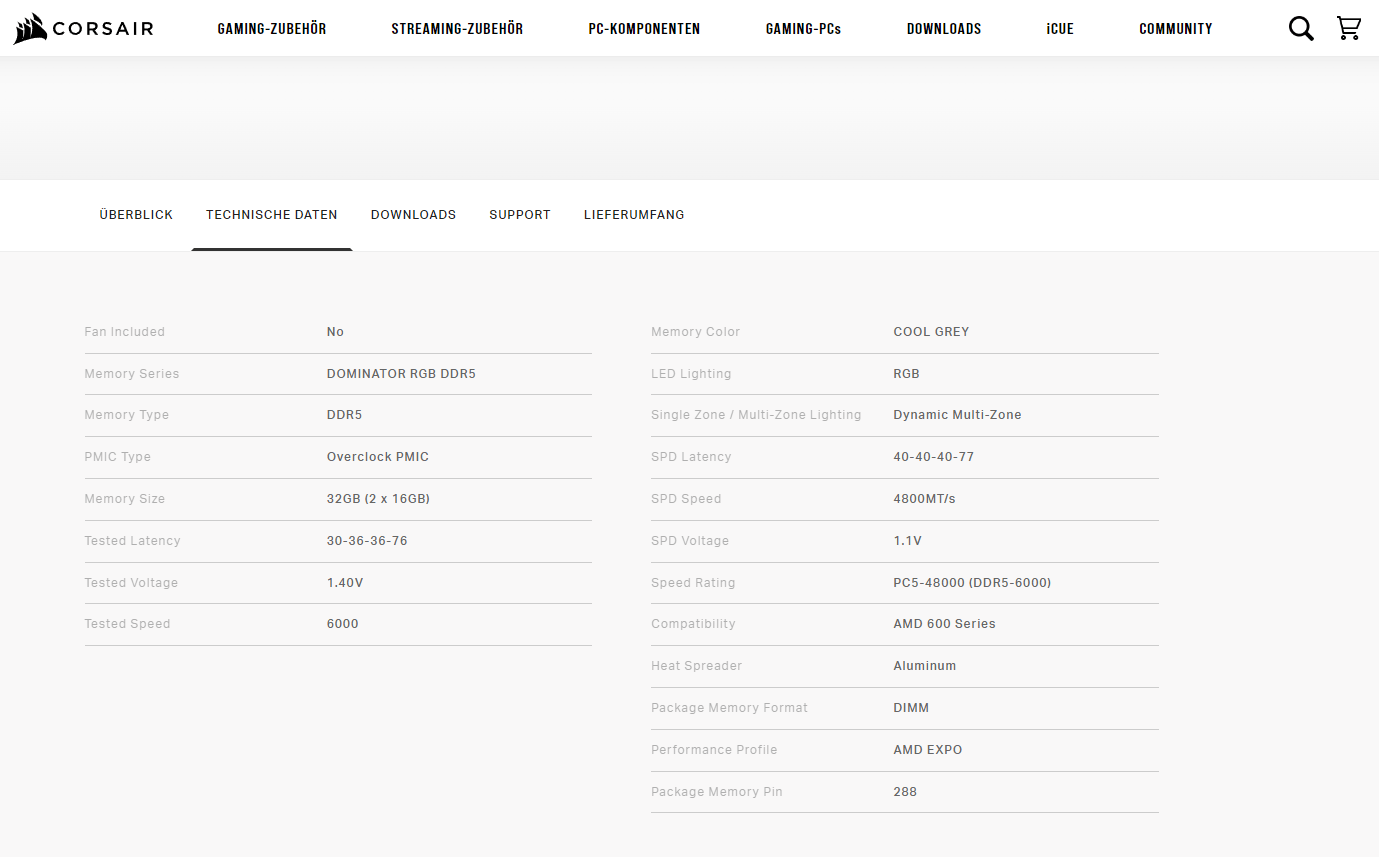Click the PC5-48000 (DDR5-6000) value
1379x857 pixels.
tap(972, 583)
